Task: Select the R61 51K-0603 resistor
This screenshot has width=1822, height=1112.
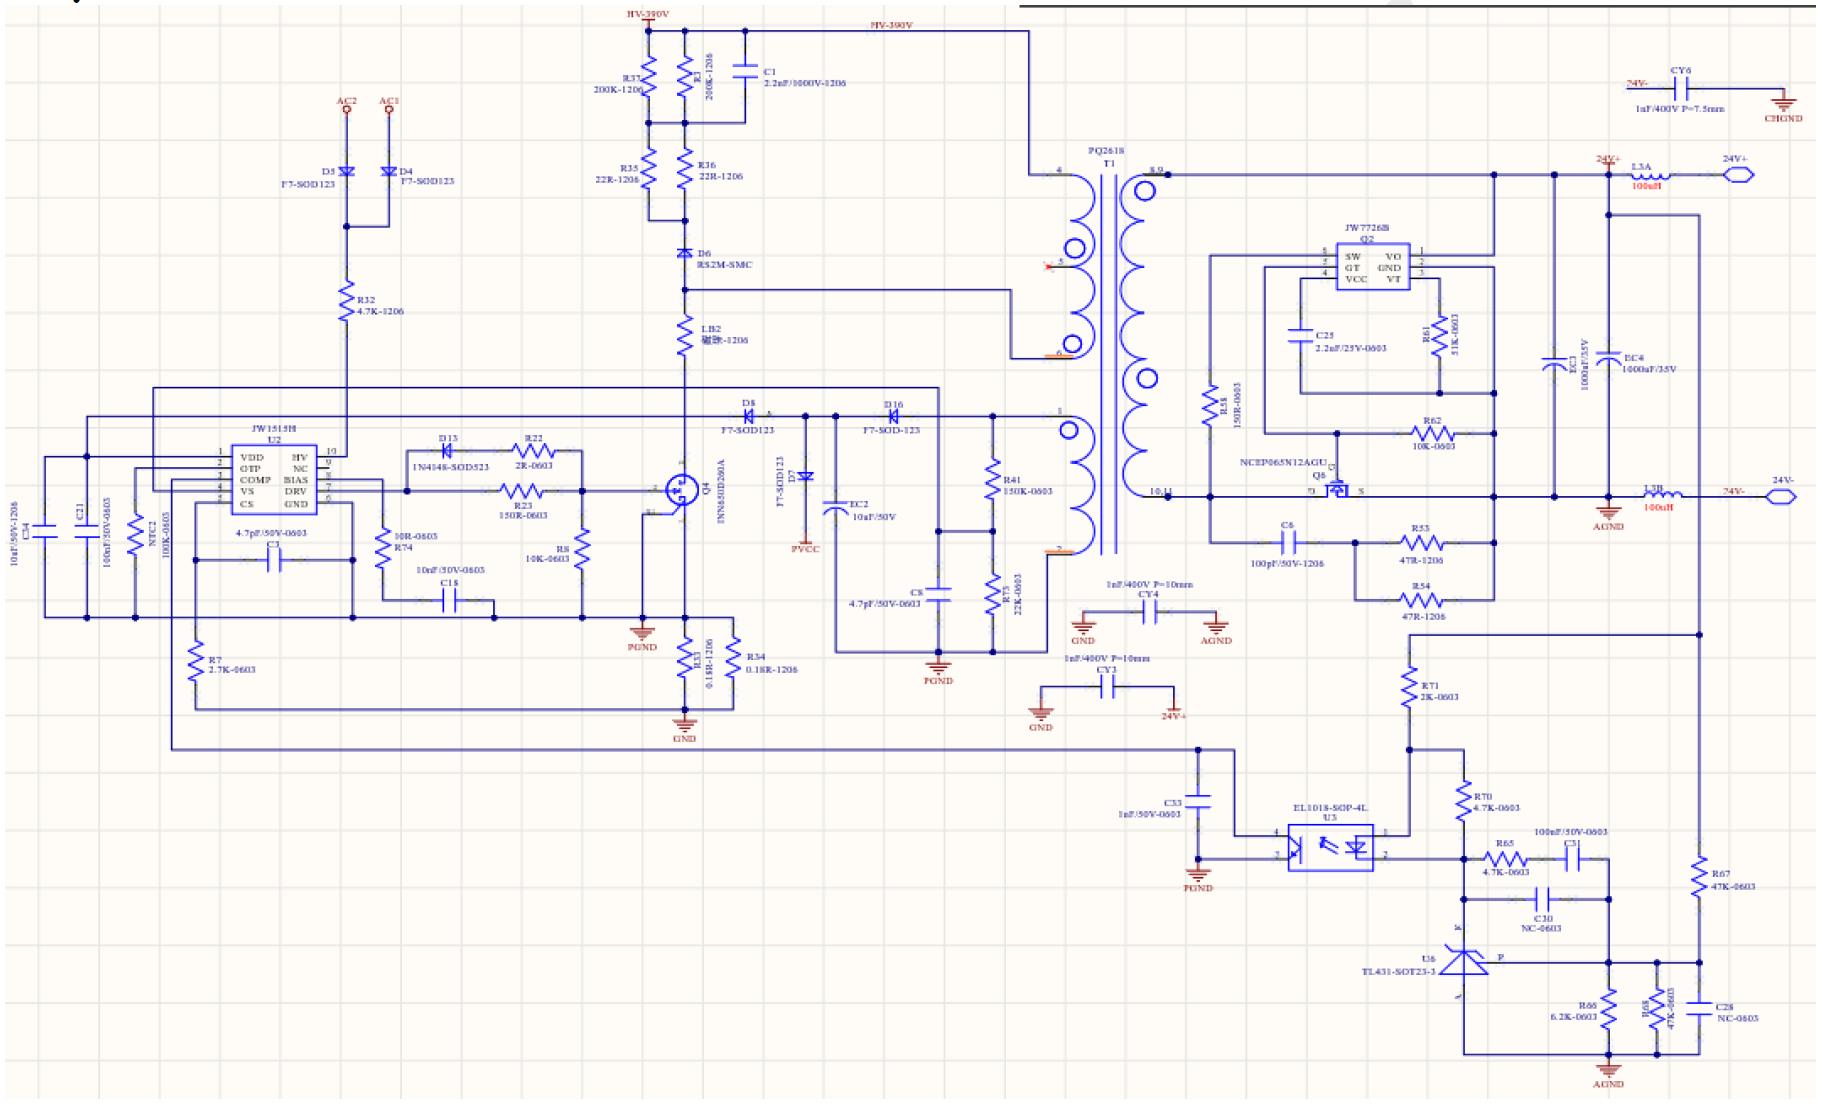Action: click(1439, 336)
